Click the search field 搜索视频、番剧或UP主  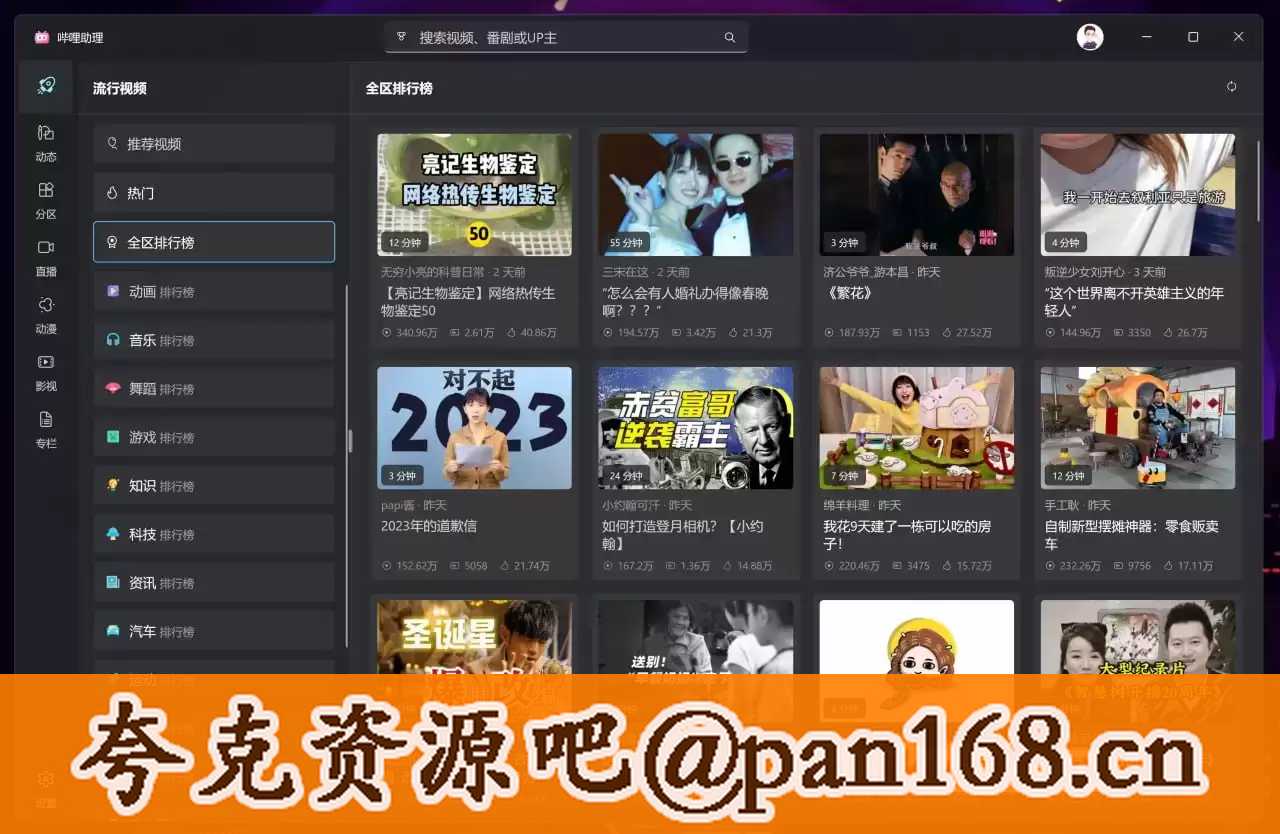[x=566, y=38]
